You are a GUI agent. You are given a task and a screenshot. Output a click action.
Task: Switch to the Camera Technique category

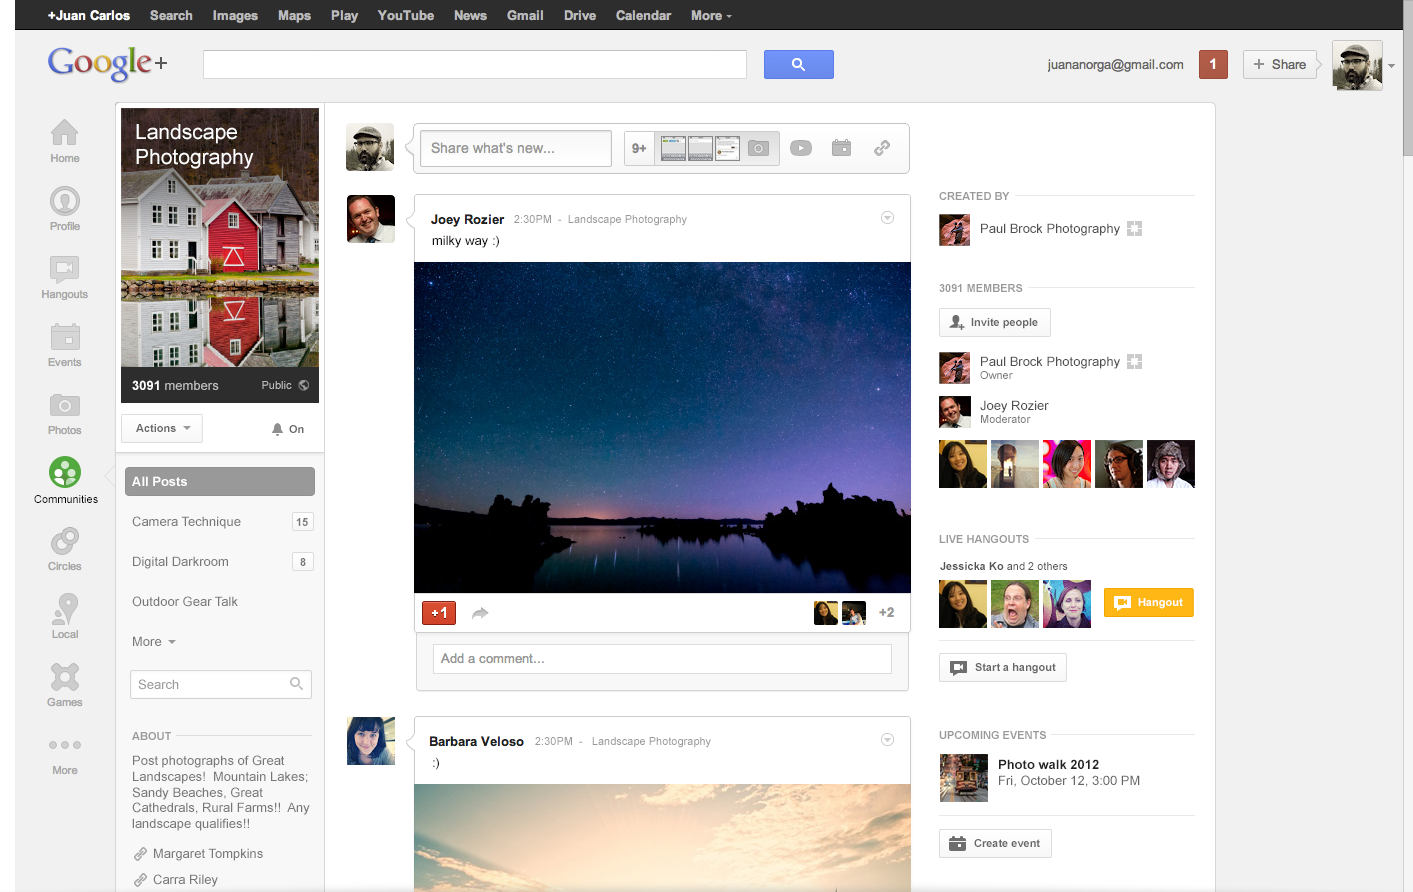[x=187, y=521]
